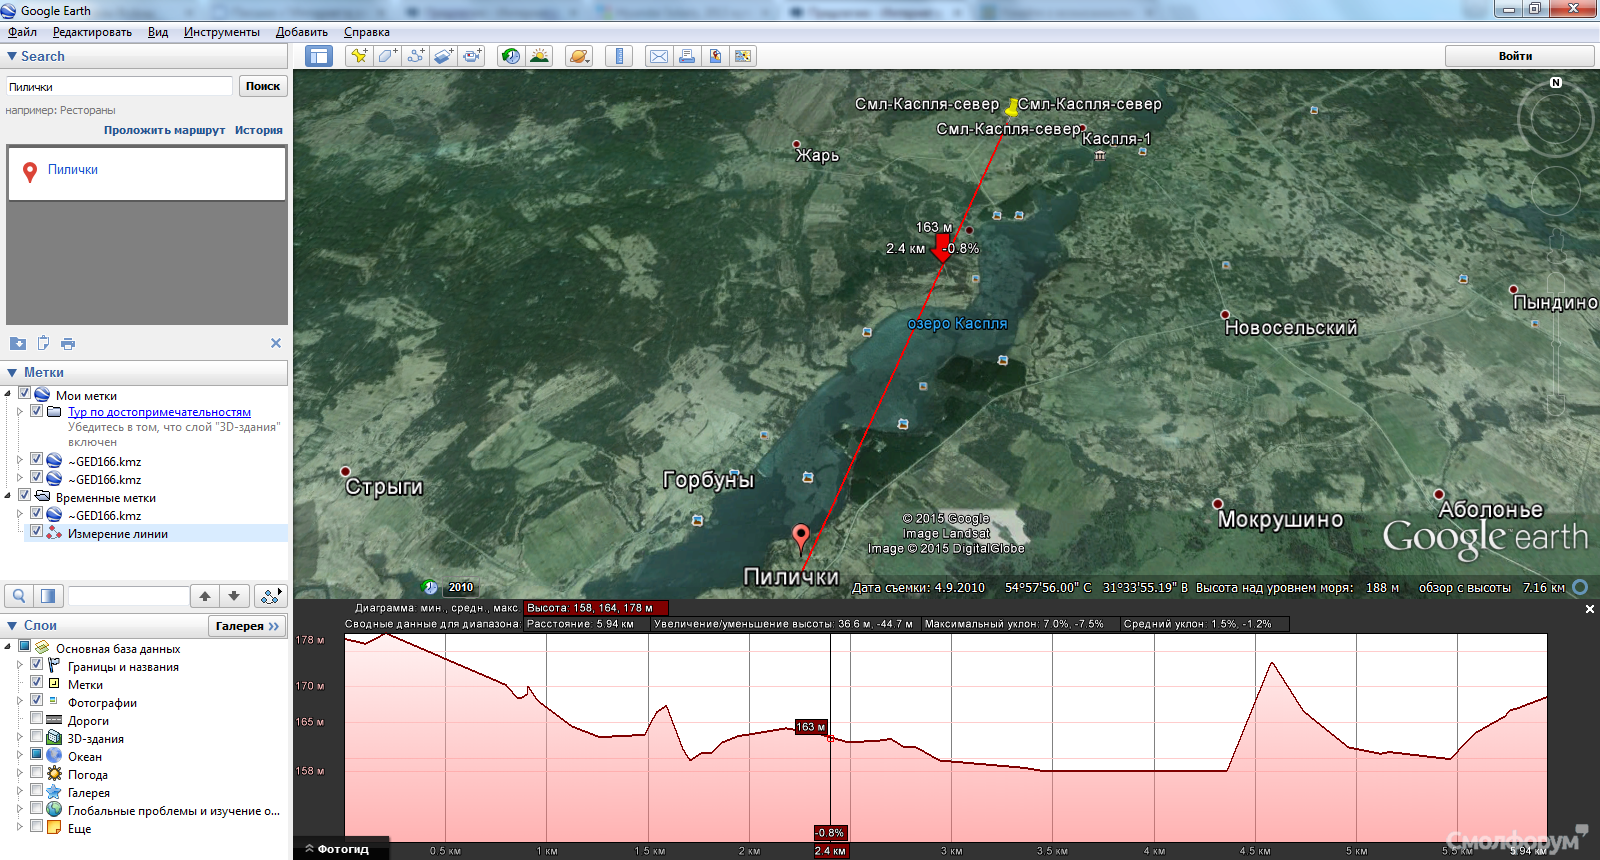Screen dimensions: 1600x860
Task: Collapse the Мои метки tree node
Action: tap(8, 395)
